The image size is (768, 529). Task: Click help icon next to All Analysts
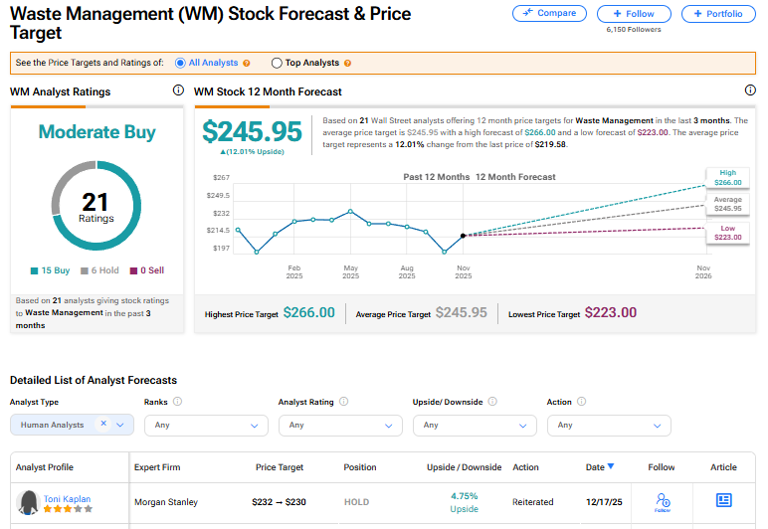246,63
